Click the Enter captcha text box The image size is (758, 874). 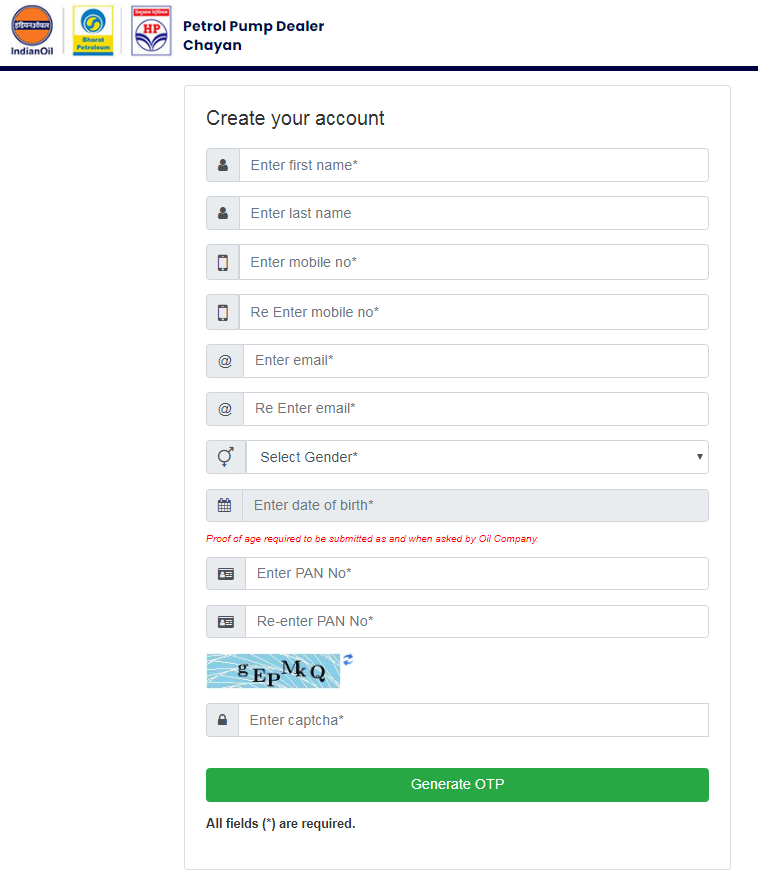coord(473,720)
